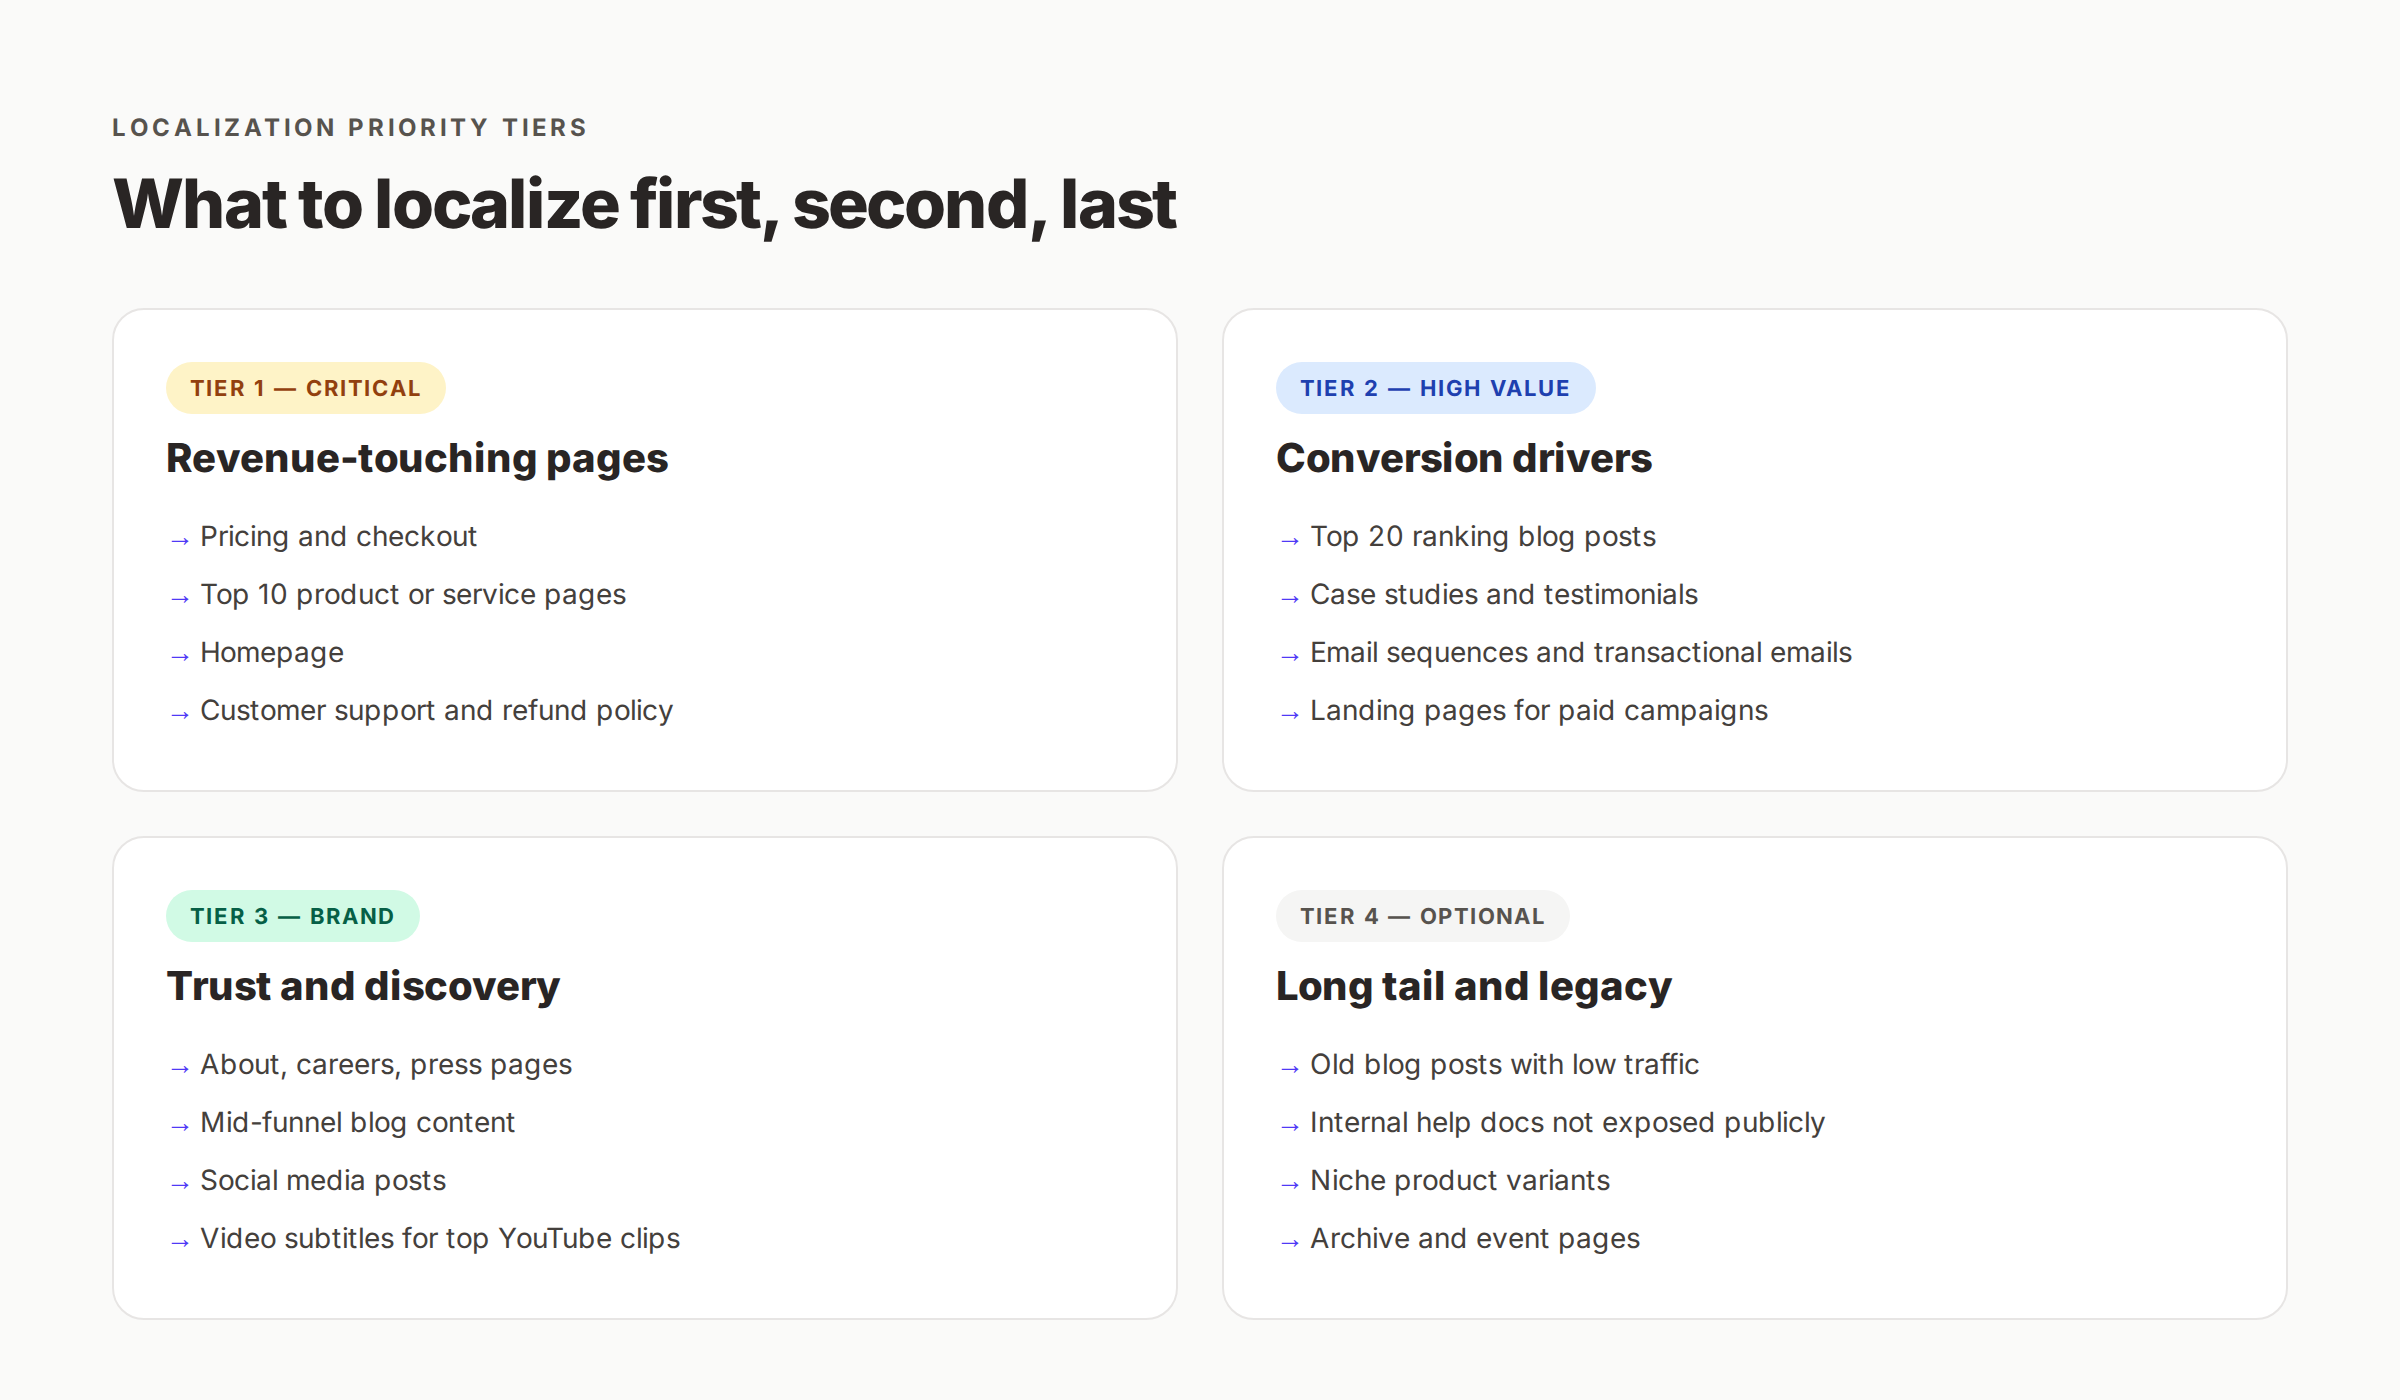The width and height of the screenshot is (2400, 1400).
Task: Click the arrow bullet beside 'Pricing and checkout'
Action: [x=180, y=541]
